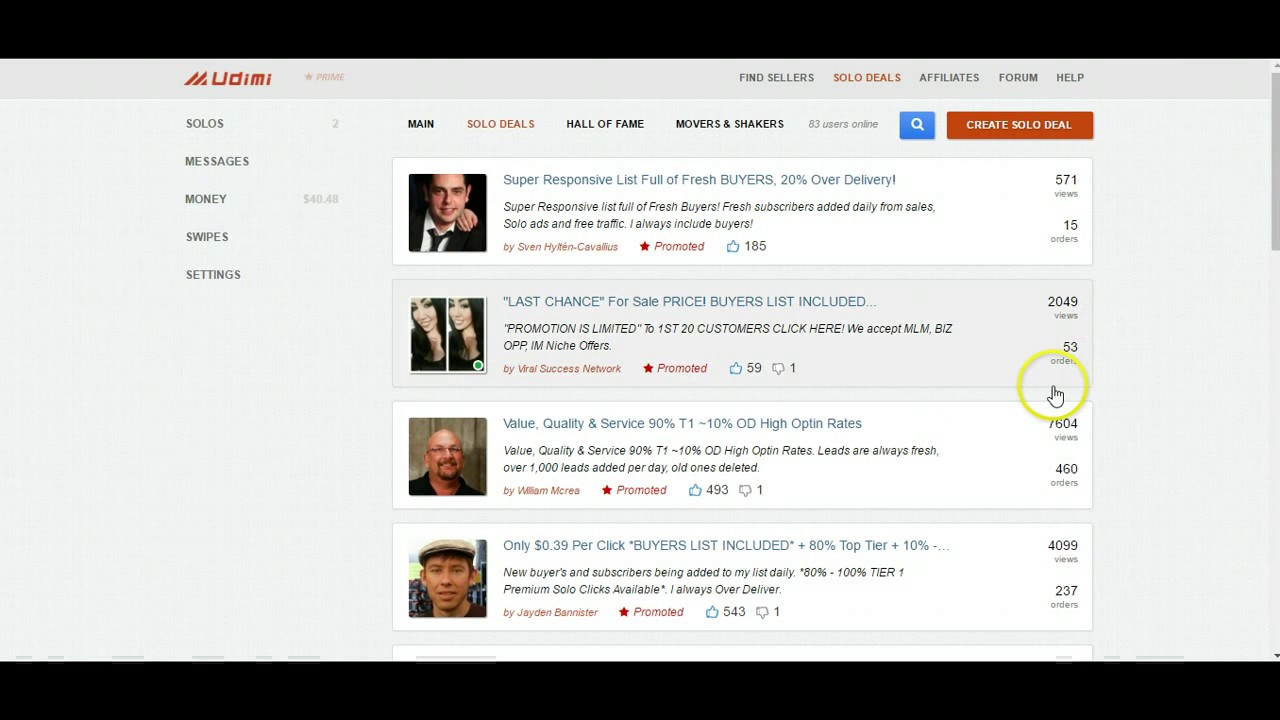Open Messages in left sidebar
The height and width of the screenshot is (720, 1280).
point(217,161)
